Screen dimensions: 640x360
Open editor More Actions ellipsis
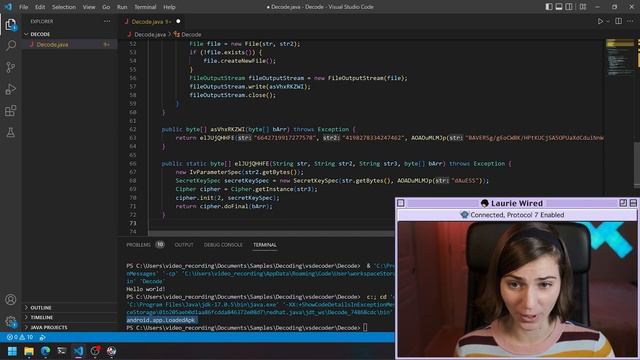[x=631, y=21]
